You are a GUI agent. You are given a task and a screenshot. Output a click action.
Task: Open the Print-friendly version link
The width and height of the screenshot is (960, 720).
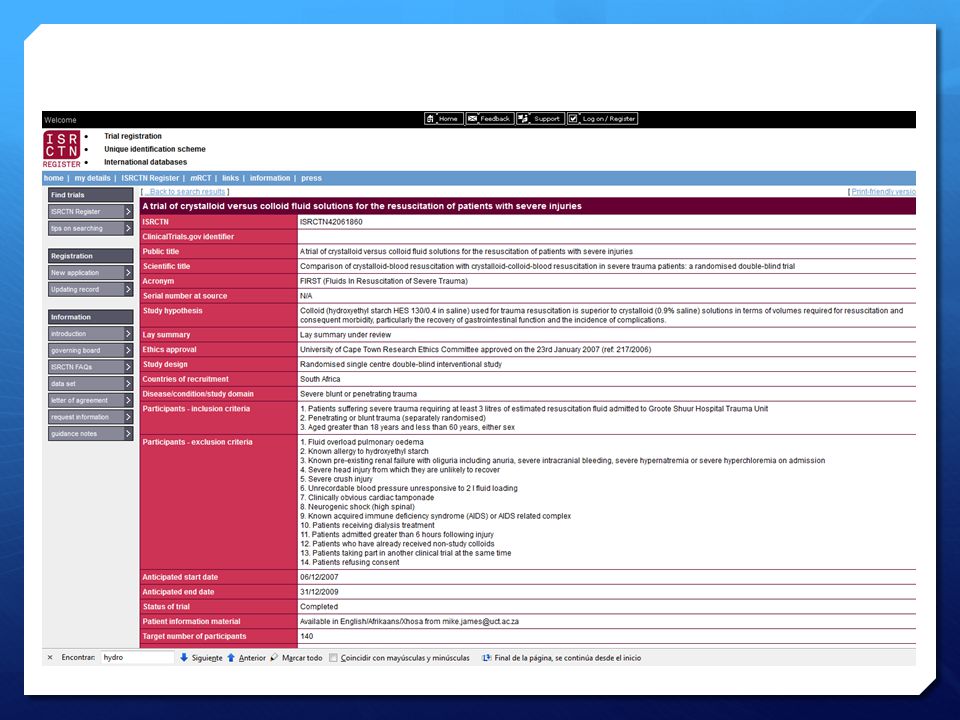tap(883, 192)
